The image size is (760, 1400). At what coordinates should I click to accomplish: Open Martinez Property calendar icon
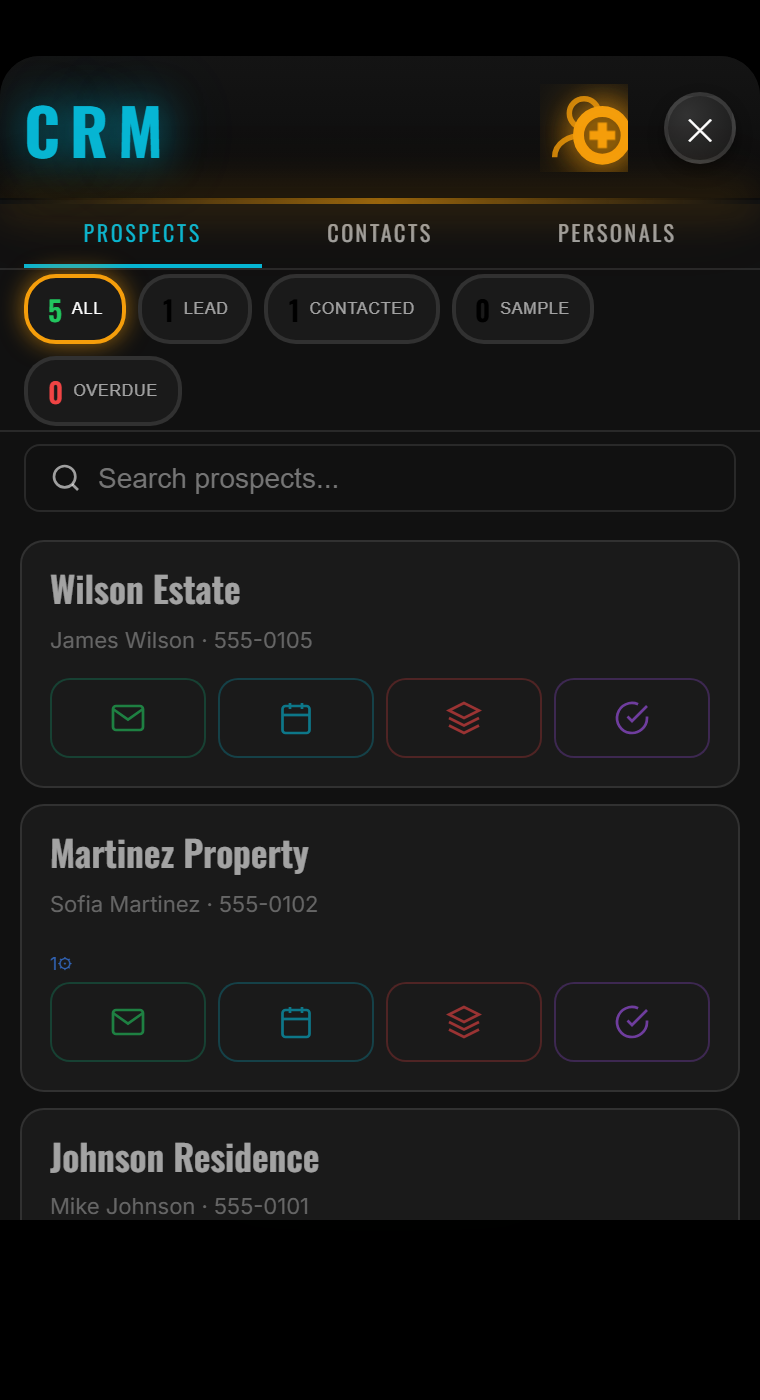[296, 1022]
